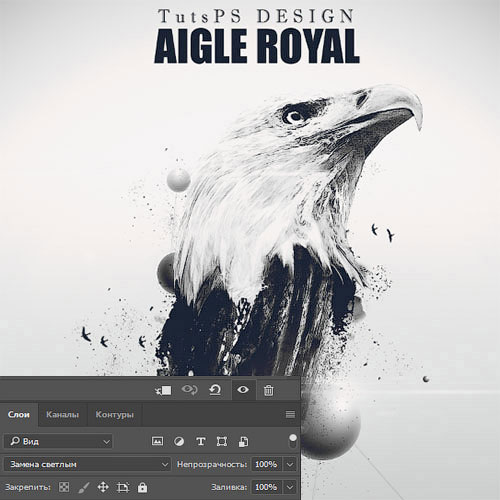Expand the Заливка slider arrow

click(x=290, y=487)
